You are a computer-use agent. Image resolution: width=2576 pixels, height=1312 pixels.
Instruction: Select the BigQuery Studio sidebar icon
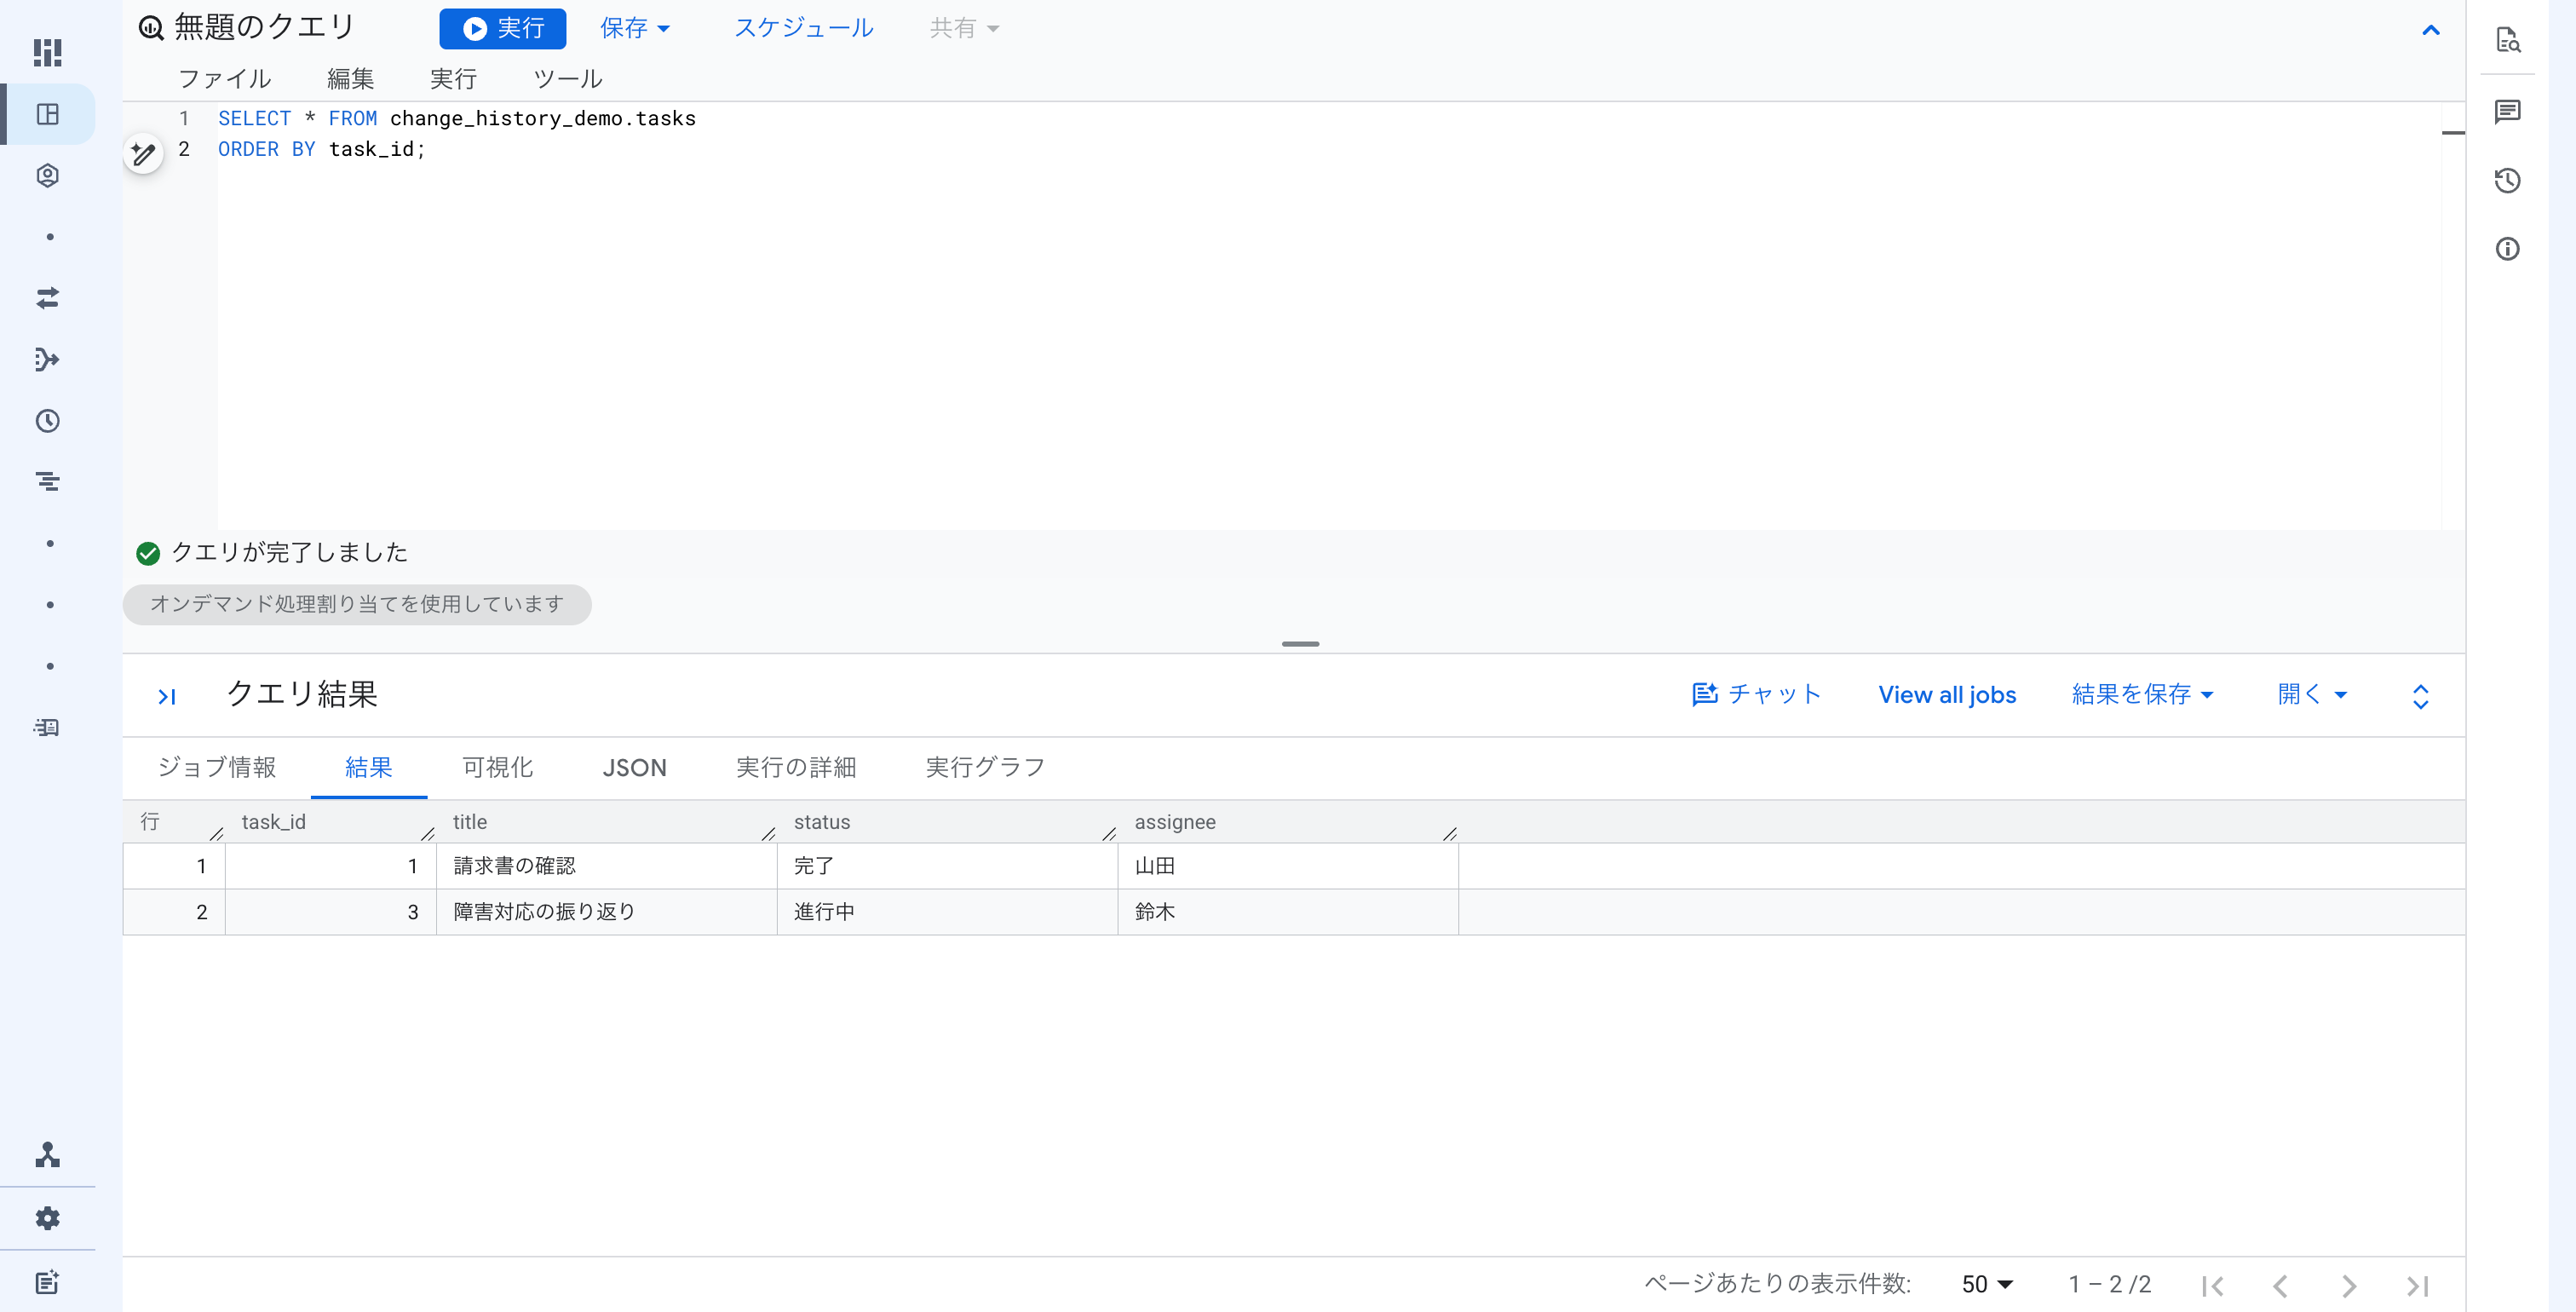[47, 114]
